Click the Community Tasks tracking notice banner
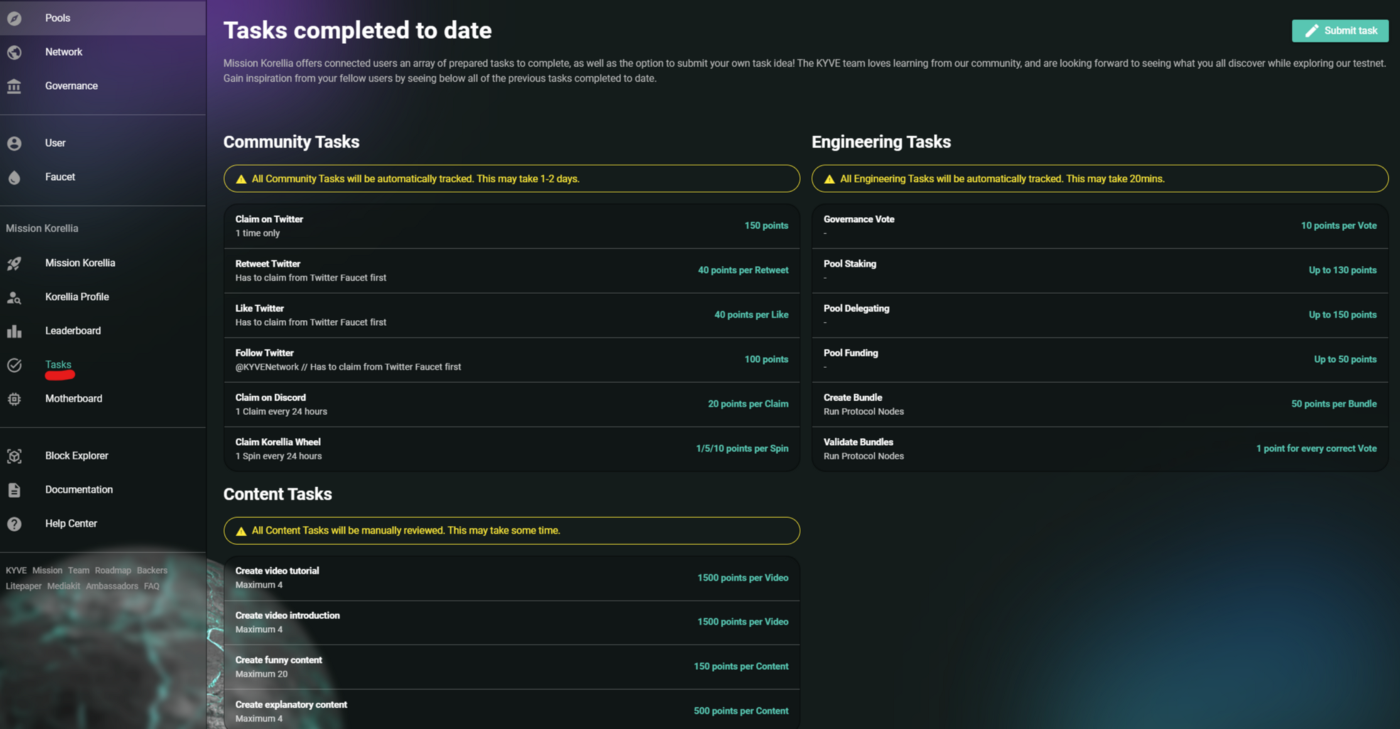Screen dimensions: 1400x729 511,179
